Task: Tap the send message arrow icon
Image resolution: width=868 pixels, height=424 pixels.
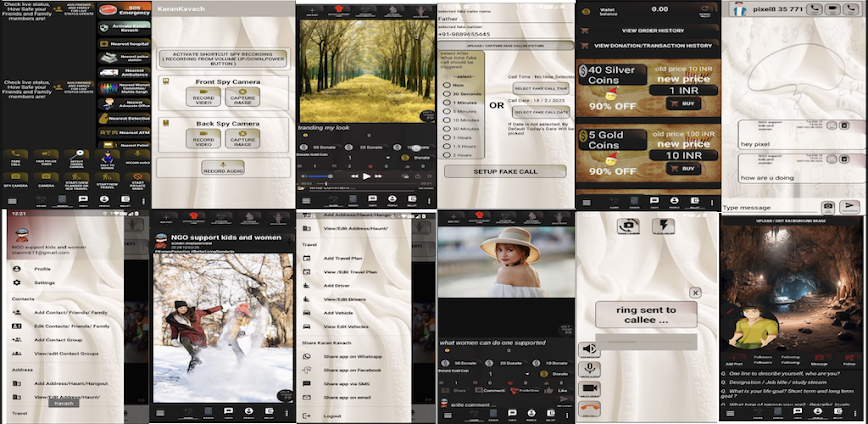Action: [x=850, y=206]
